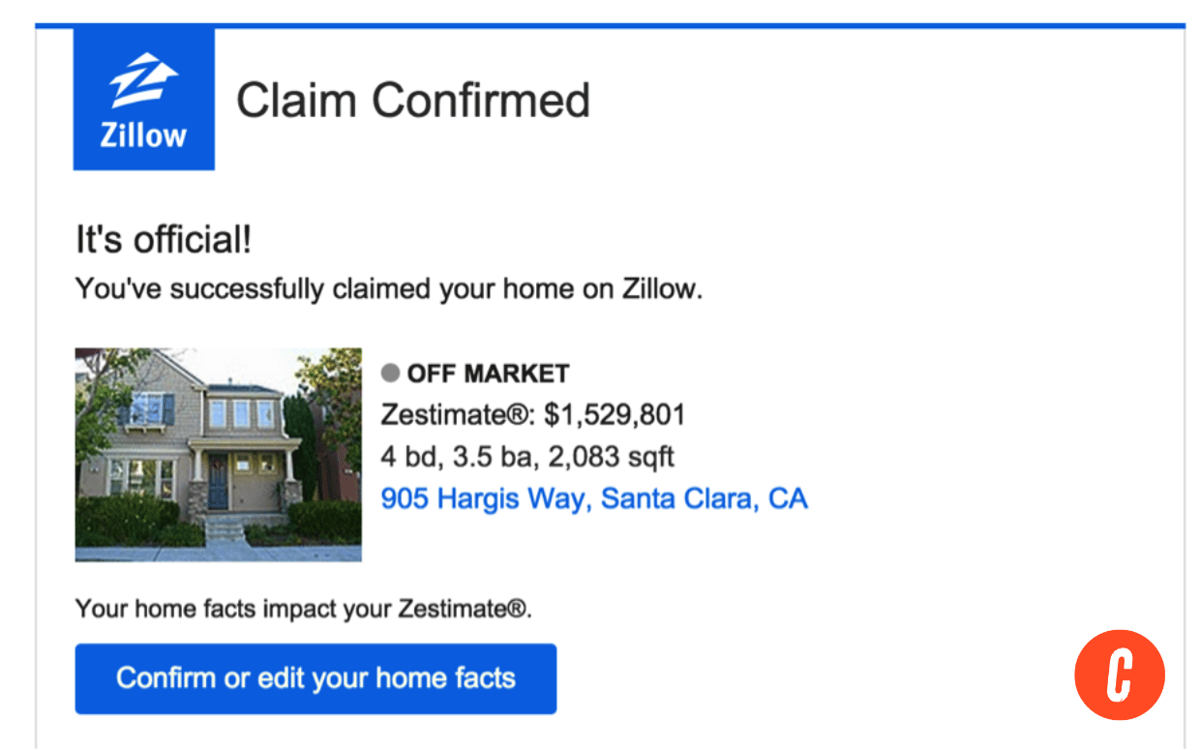The image size is (1200, 750).
Task: Select the successfully claimed message text
Action: 389,288
